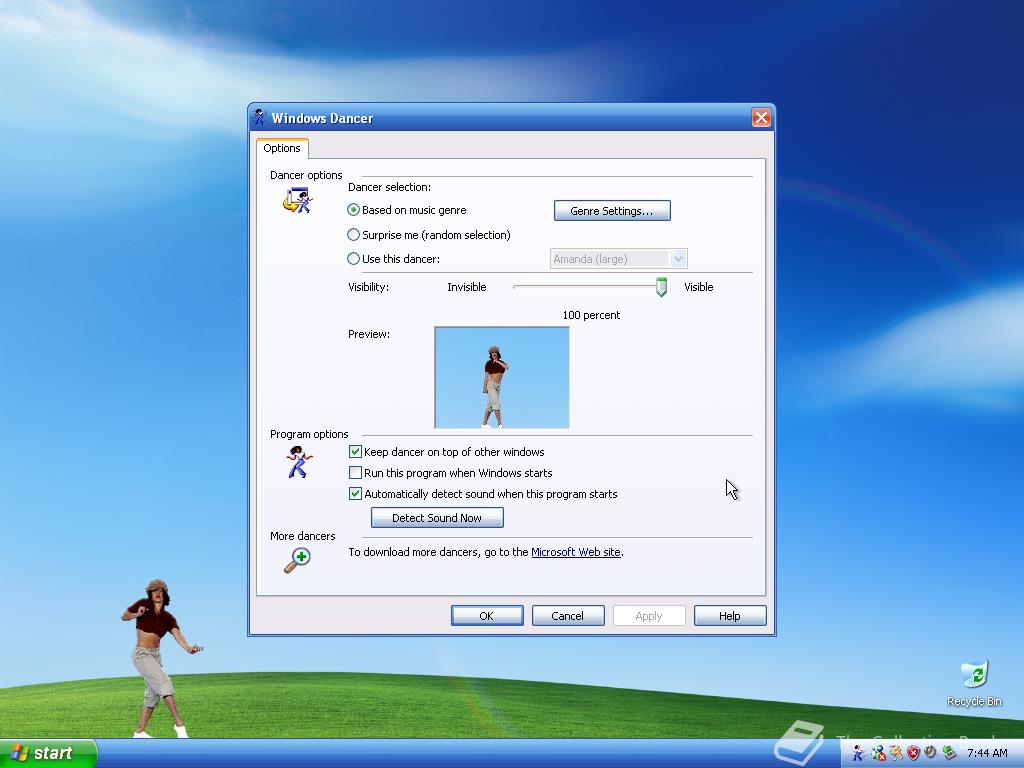
Task: Click the Program options dancer icon
Action: click(x=299, y=462)
